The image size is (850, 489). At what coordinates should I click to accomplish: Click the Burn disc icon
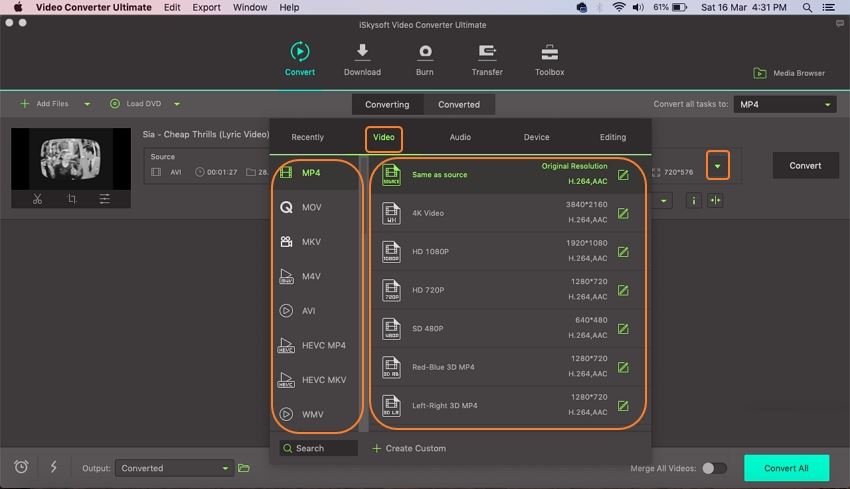(x=425, y=52)
